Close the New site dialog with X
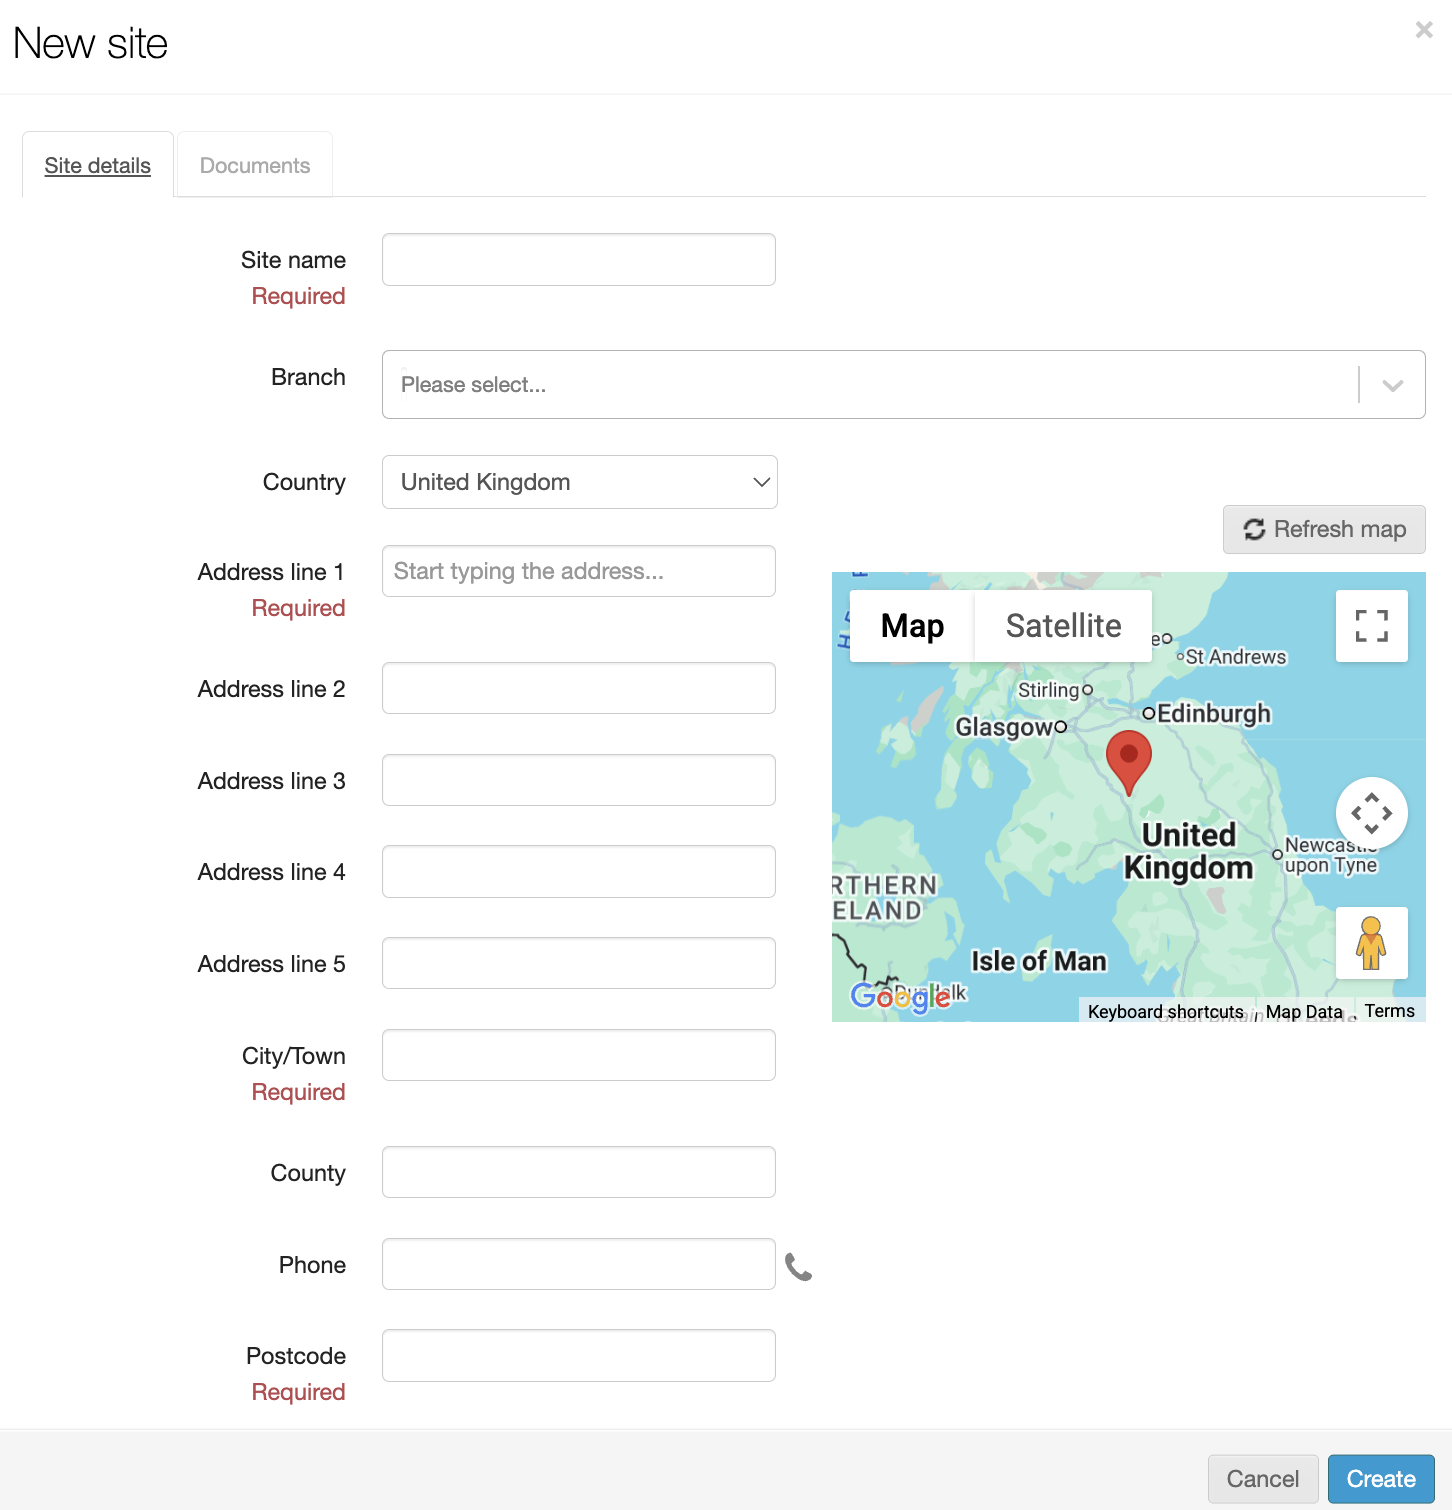 (1424, 31)
